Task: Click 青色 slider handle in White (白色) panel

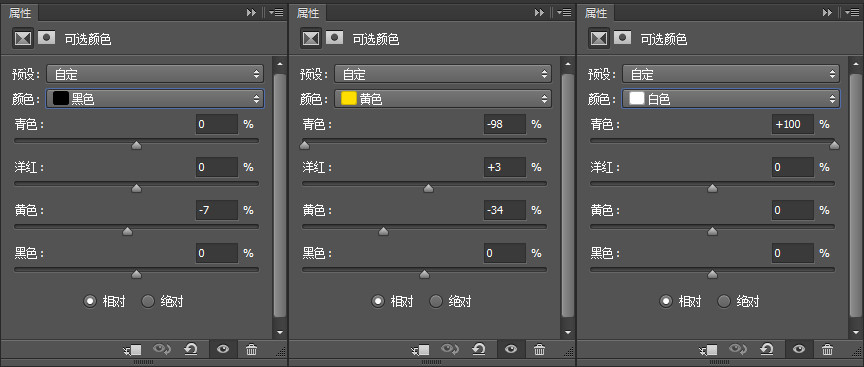Action: coord(834,145)
